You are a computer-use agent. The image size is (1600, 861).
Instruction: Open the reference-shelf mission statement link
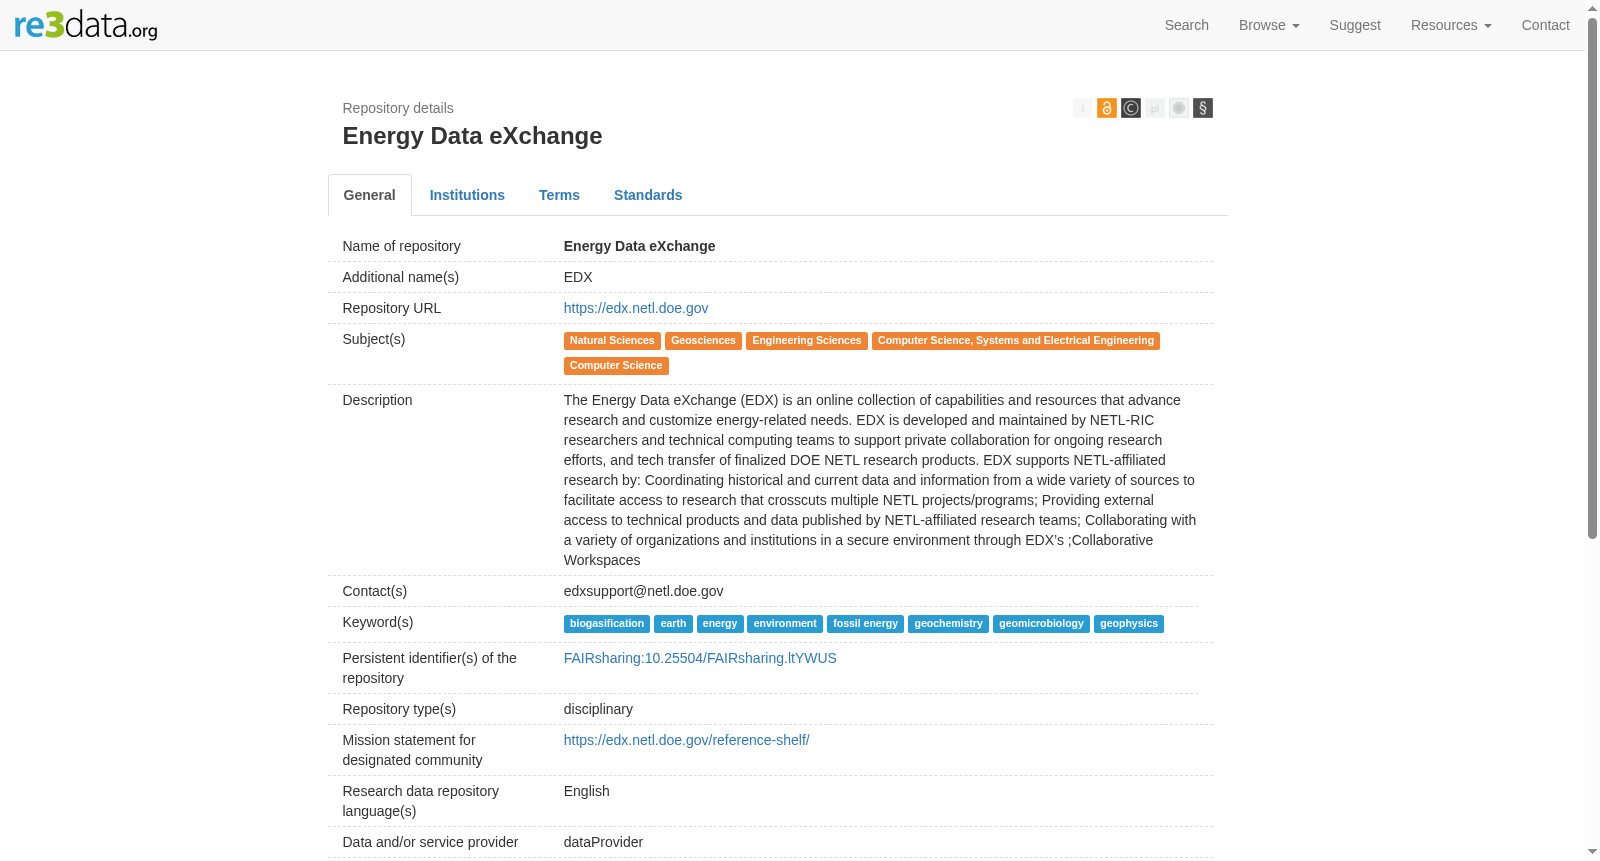tap(687, 740)
